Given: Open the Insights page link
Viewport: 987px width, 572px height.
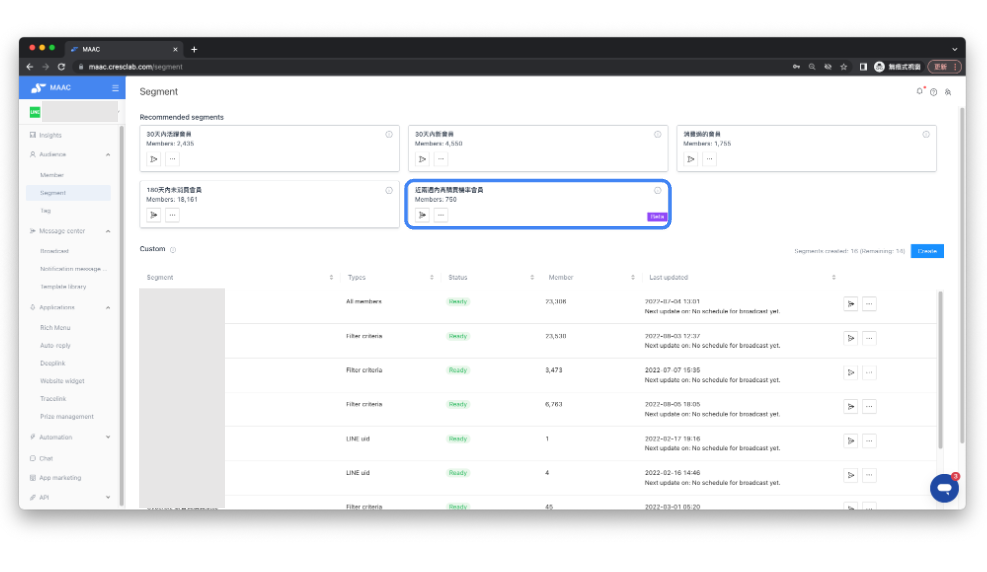Looking at the screenshot, I should click(x=50, y=135).
